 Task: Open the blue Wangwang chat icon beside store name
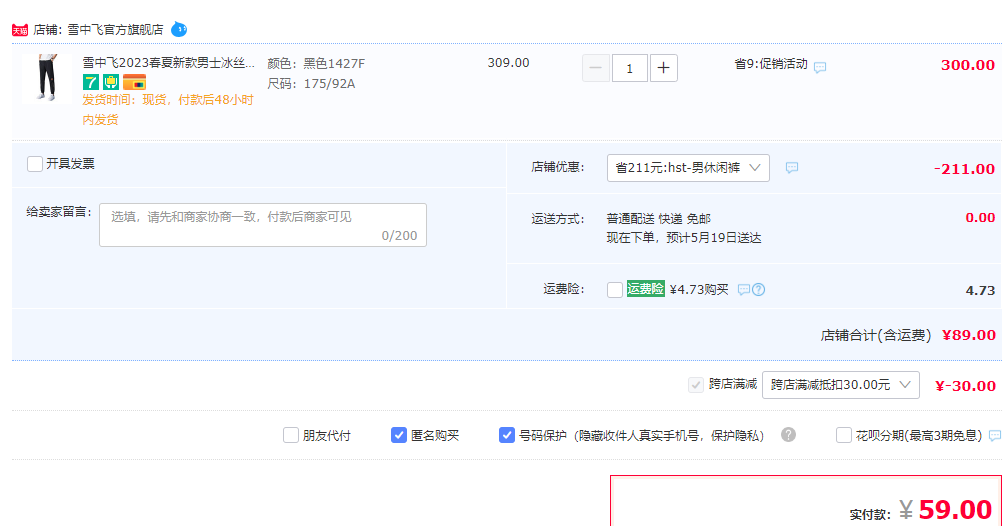coord(179,29)
